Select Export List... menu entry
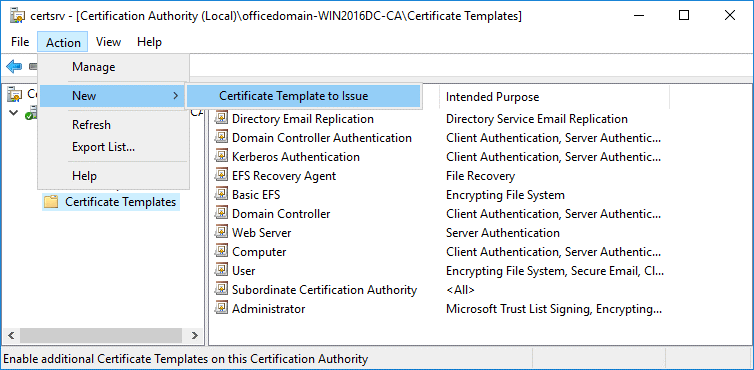 coord(112,147)
